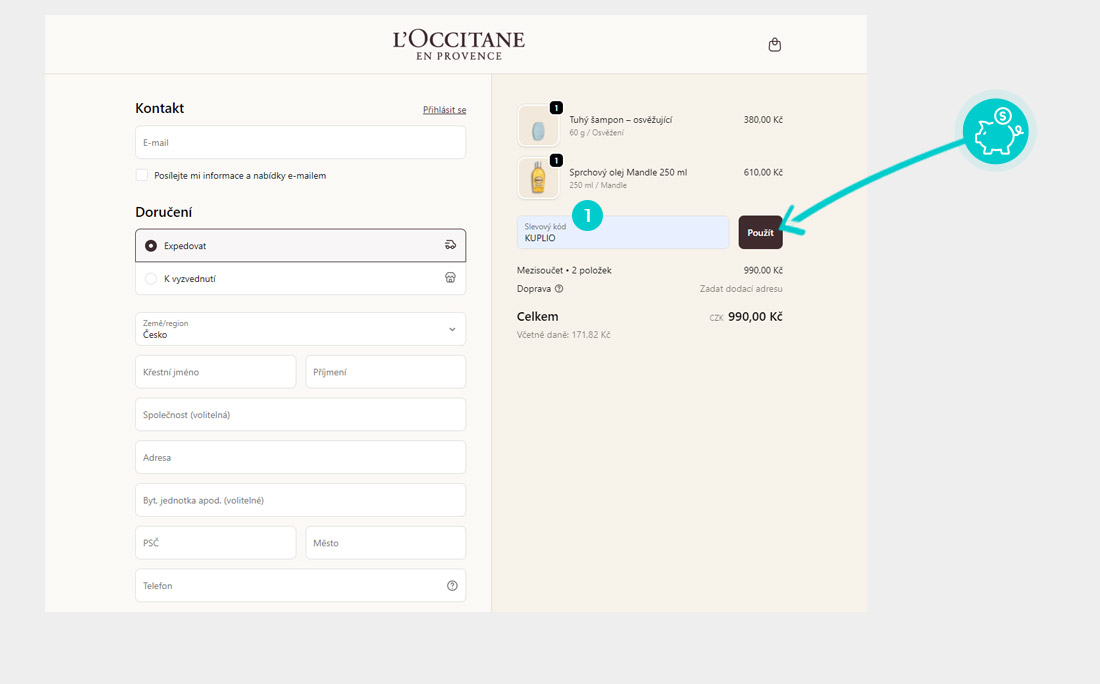This screenshot has height=684, width=1100.
Task: Click the solid shampoo product thumbnail
Action: click(x=538, y=126)
